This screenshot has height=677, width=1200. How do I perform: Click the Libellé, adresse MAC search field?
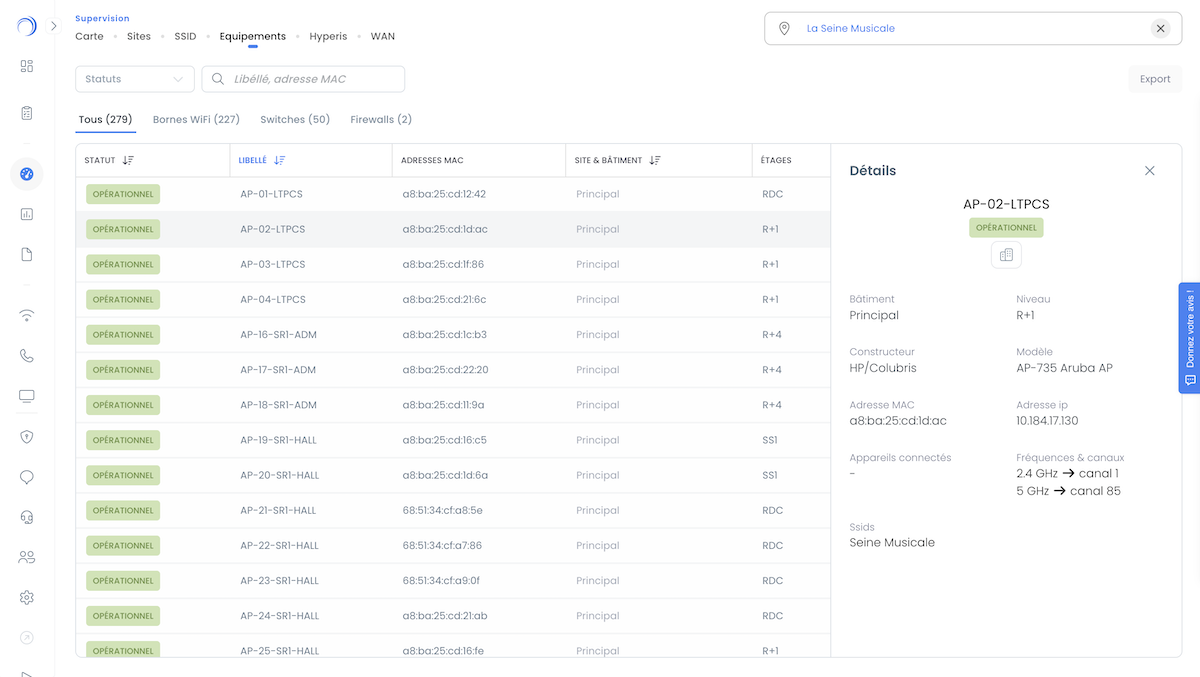(x=310, y=79)
